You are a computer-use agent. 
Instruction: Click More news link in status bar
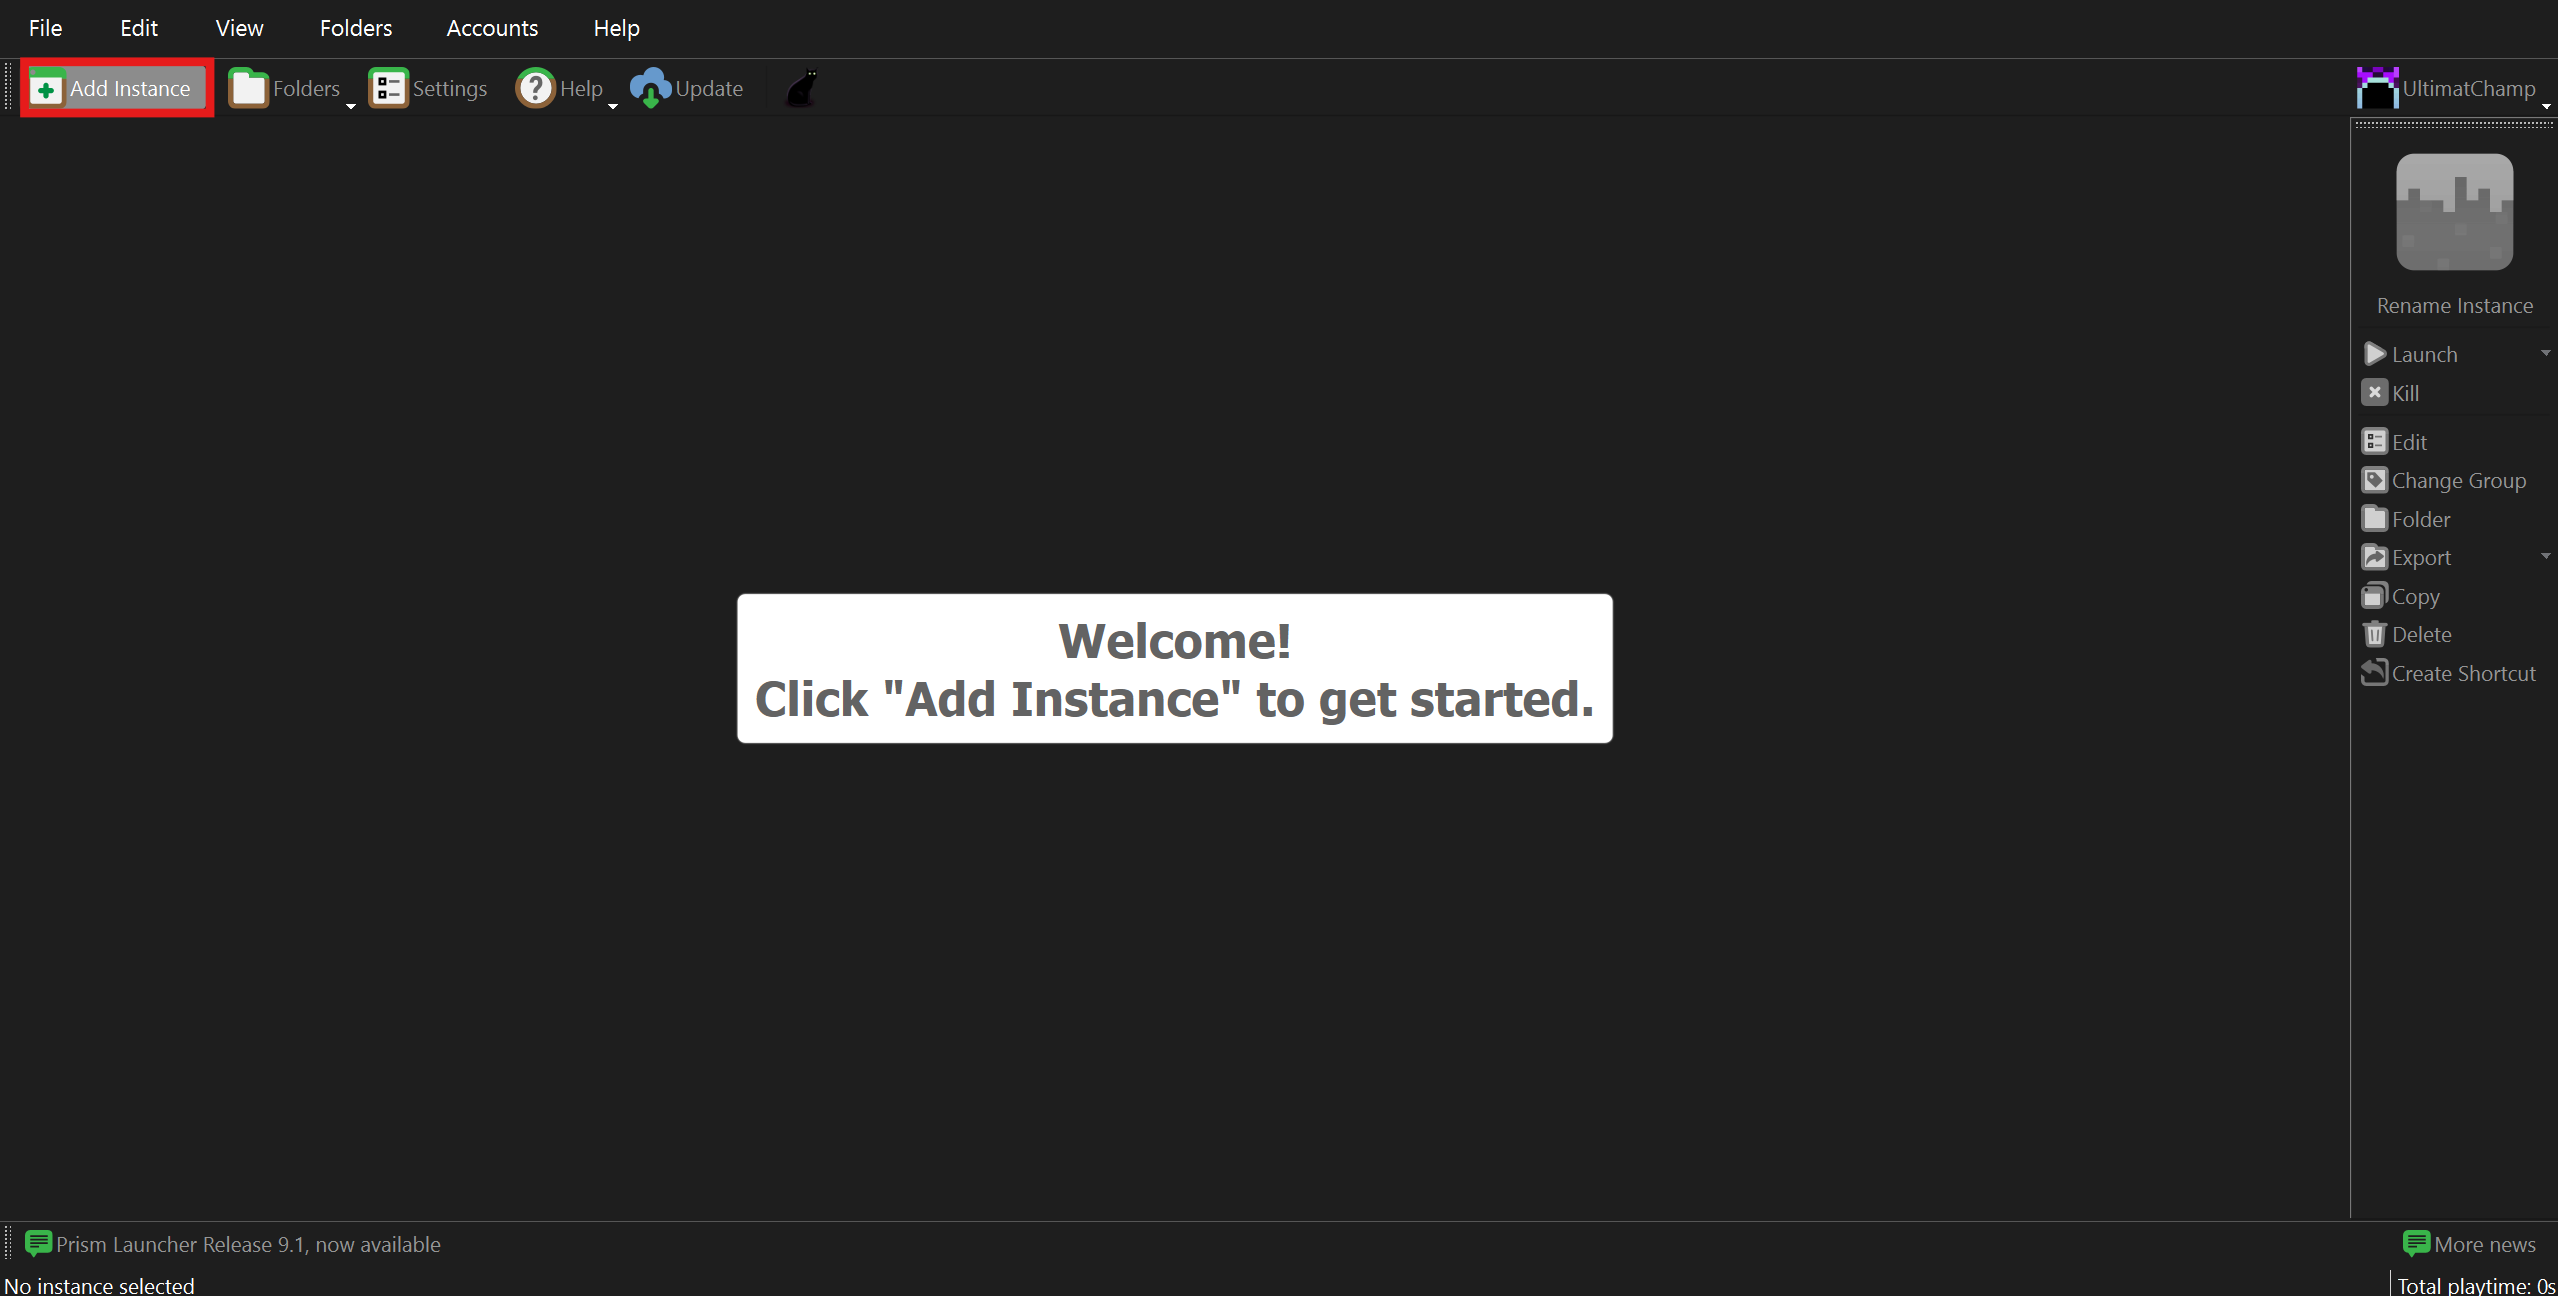pyautogui.click(x=2474, y=1243)
